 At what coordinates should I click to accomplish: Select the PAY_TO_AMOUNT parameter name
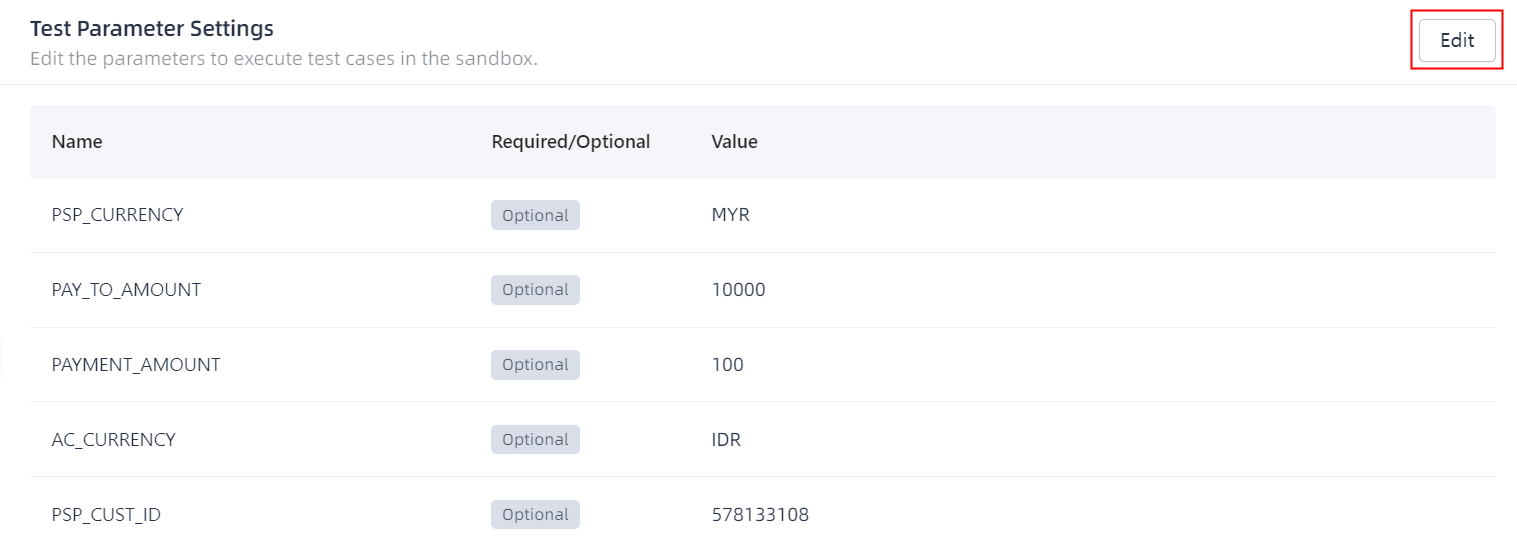[126, 290]
